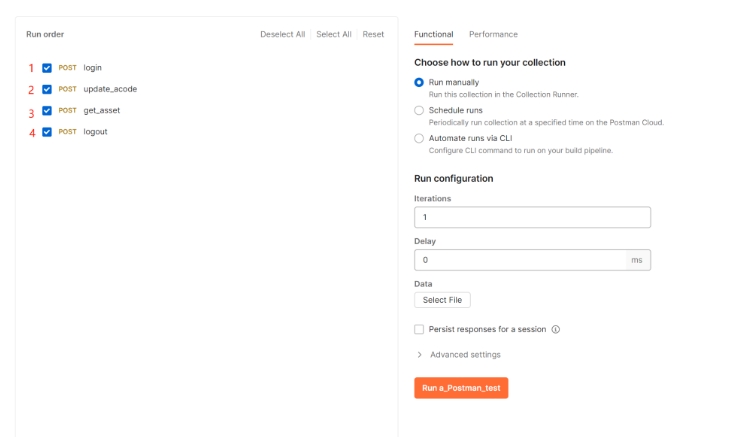Open the Functional tab

pos(433,34)
